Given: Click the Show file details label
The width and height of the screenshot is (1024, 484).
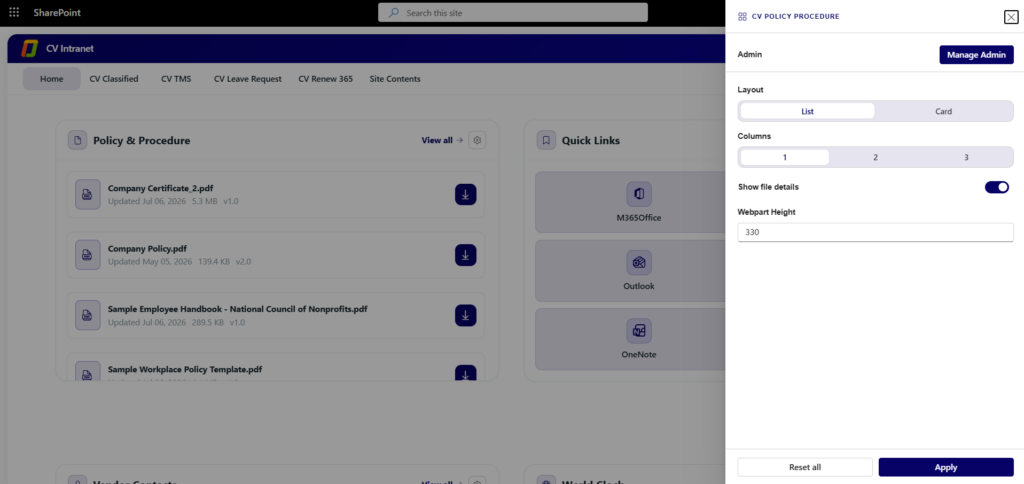Looking at the screenshot, I should 768,187.
